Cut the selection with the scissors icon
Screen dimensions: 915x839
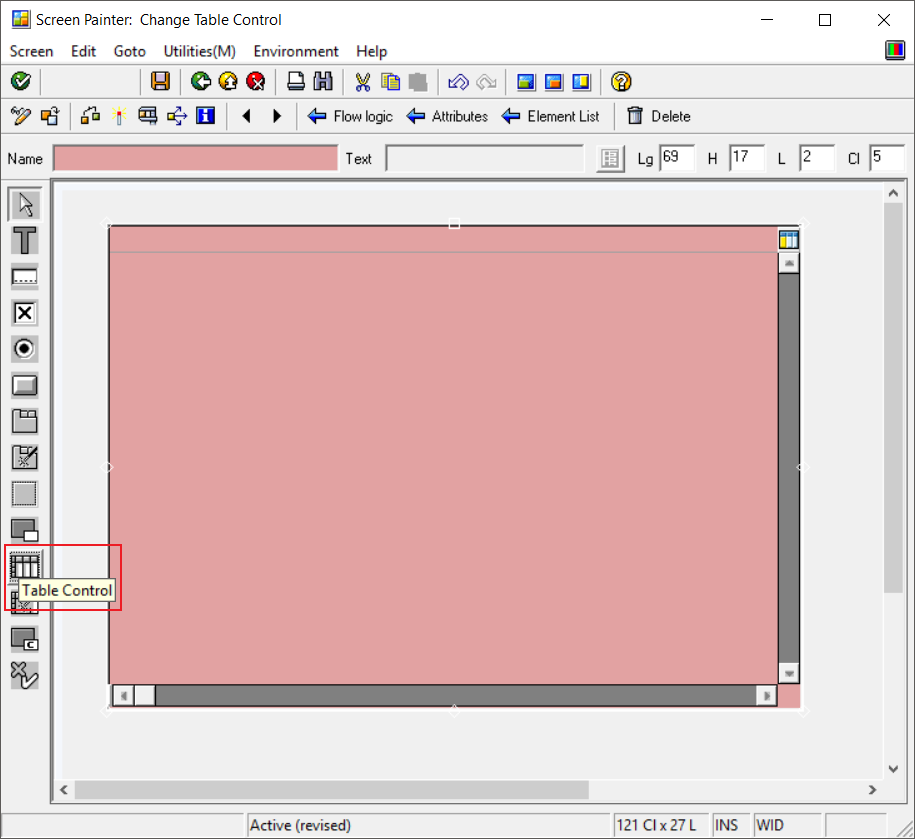[362, 81]
